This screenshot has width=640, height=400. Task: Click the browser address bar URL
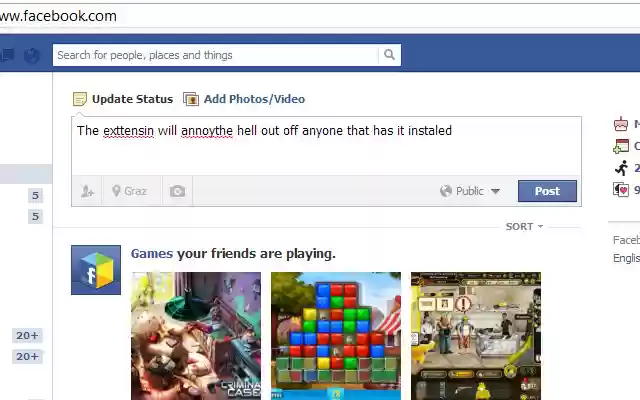click(x=58, y=16)
